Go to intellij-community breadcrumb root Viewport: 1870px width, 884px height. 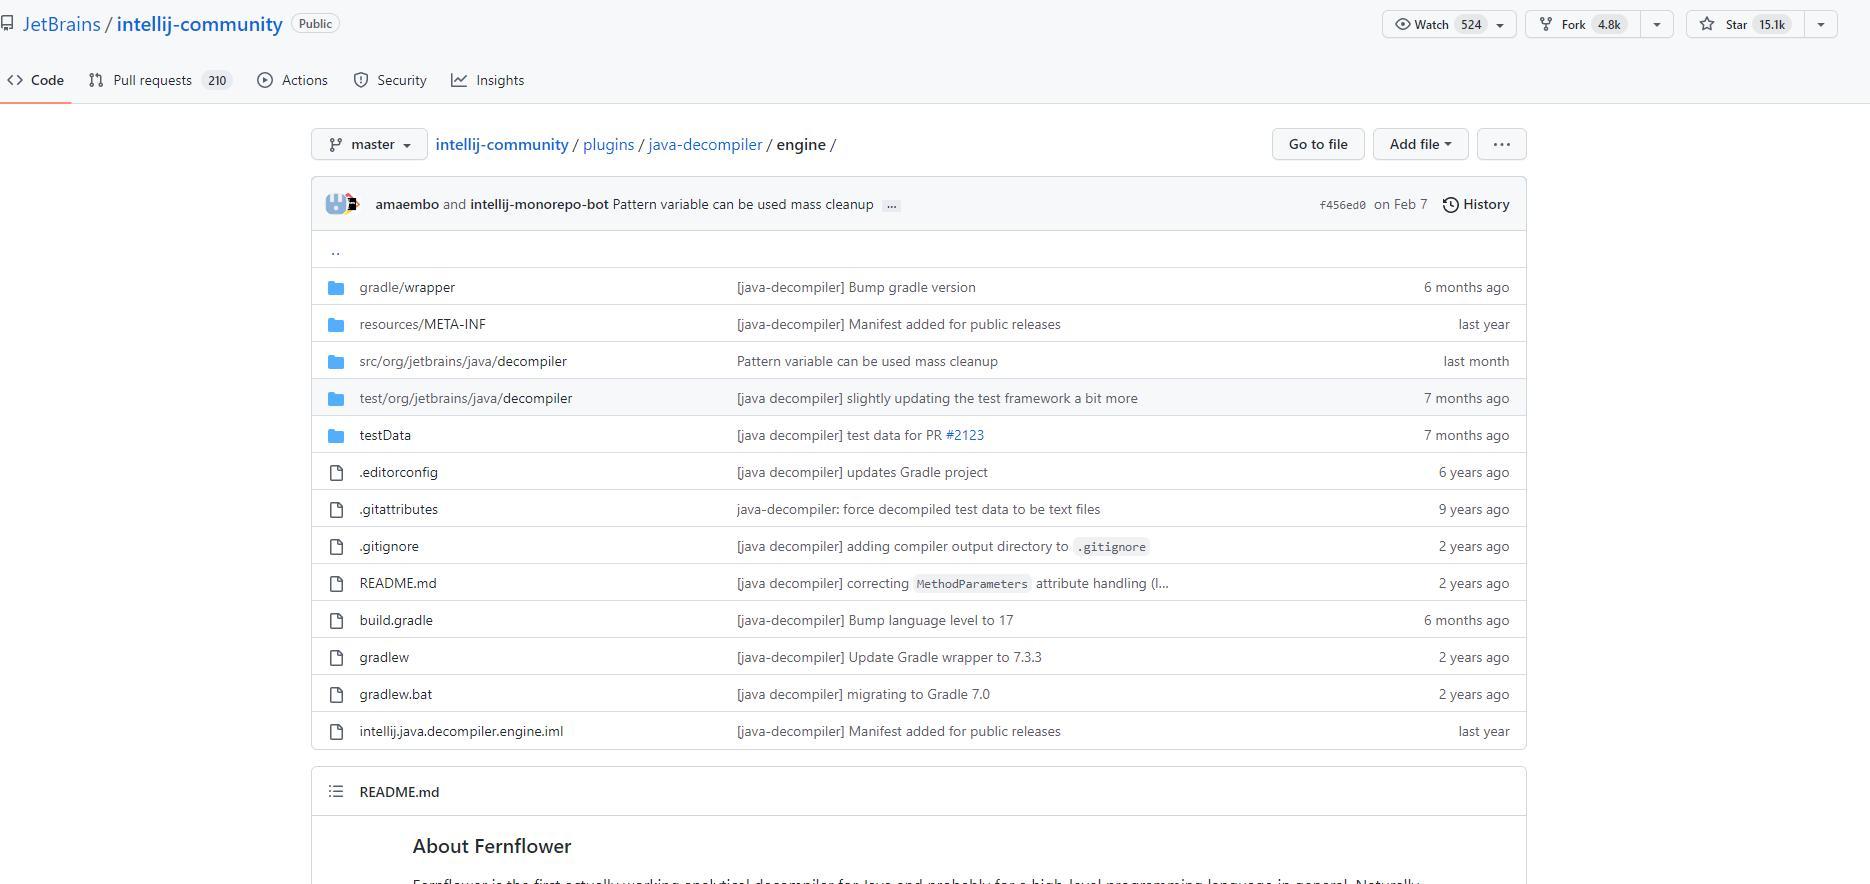coord(502,144)
